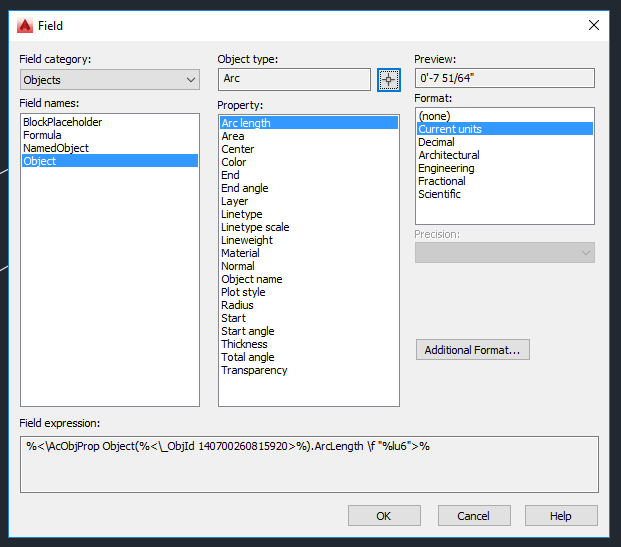Select the Lineweight property

[247, 240]
